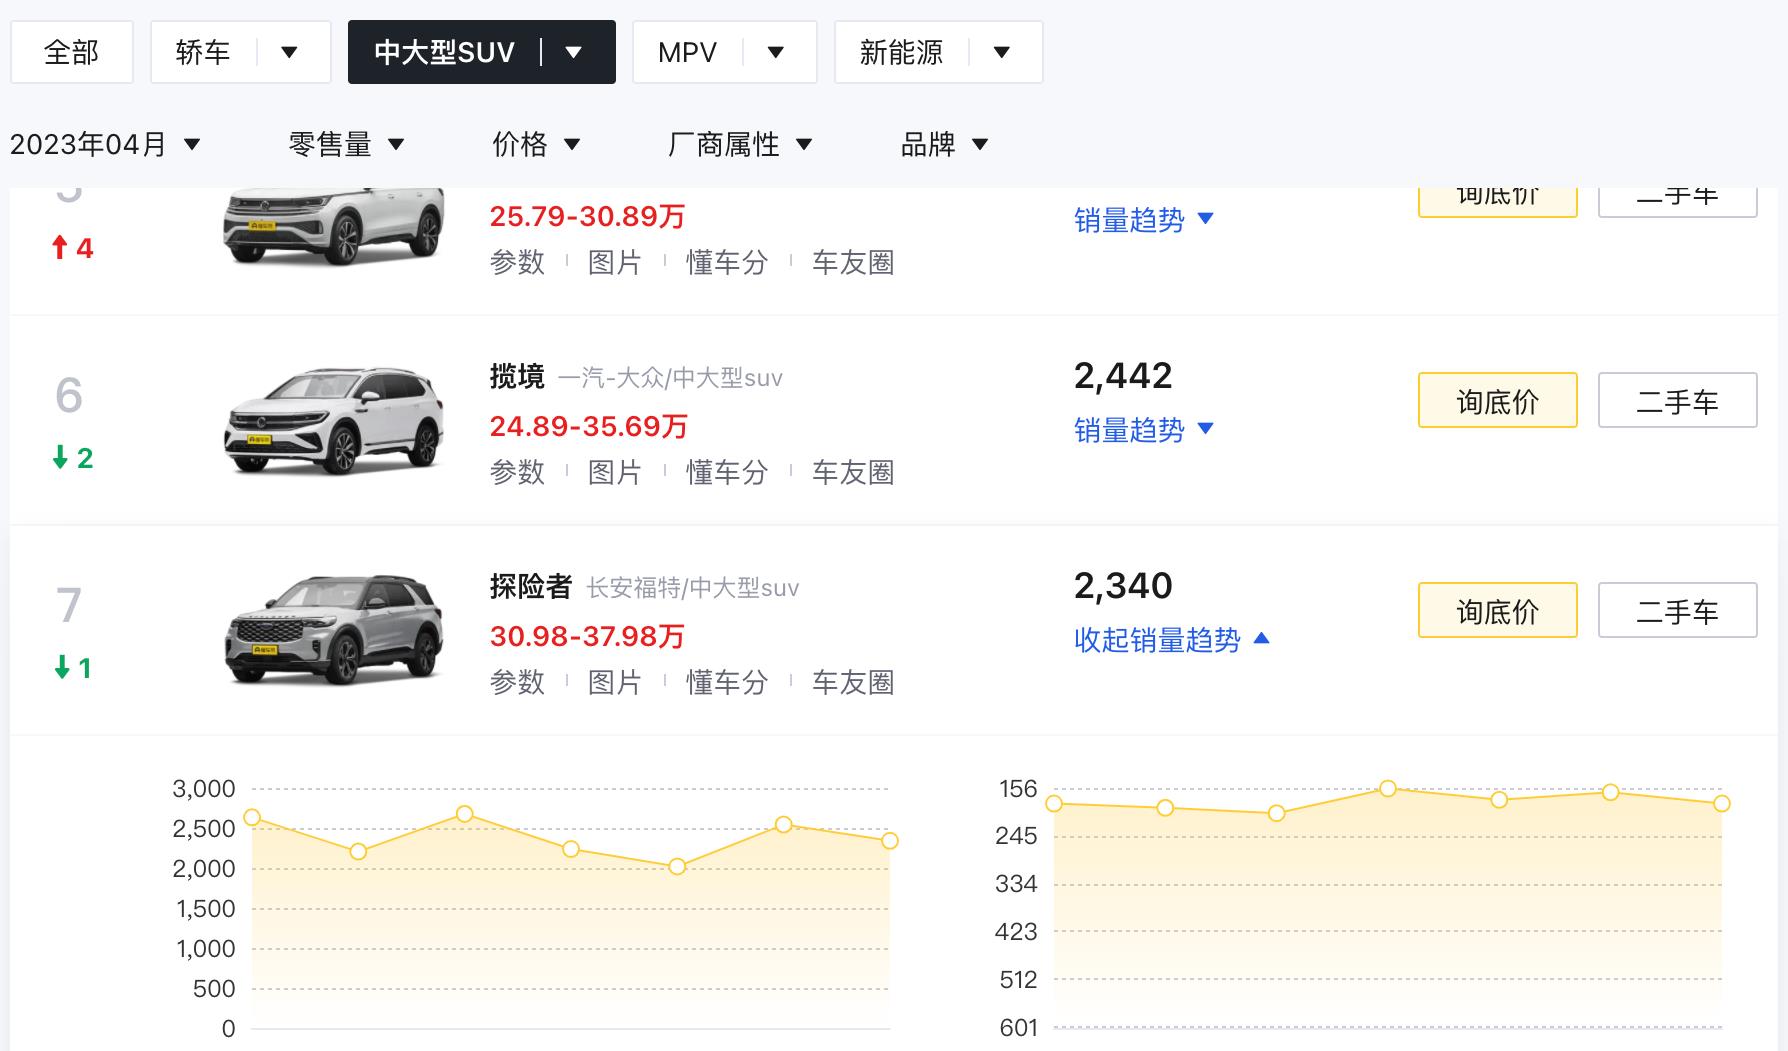Screen dimensions: 1788x1051
Task: Click 懂车分 for the 25.79-30.89万 car
Action: [727, 263]
